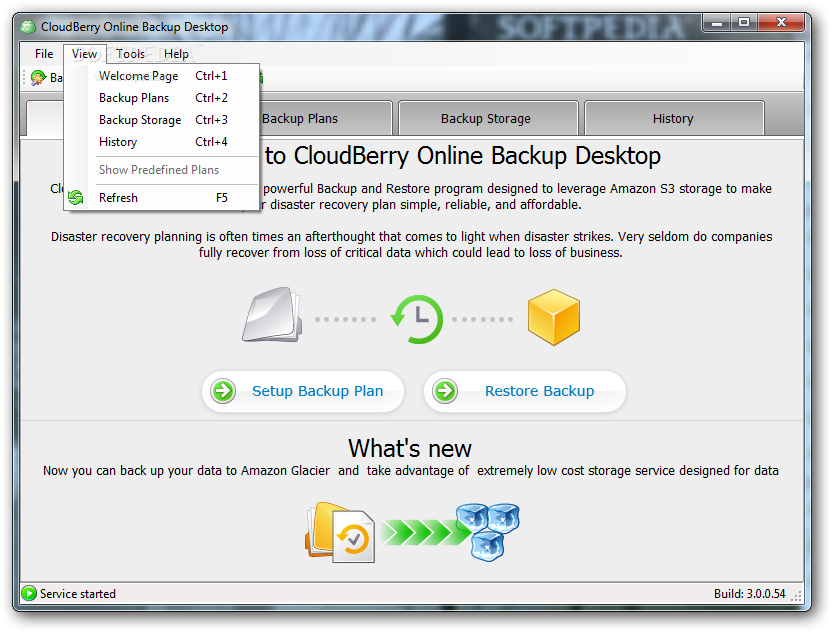Click the yellow storage cube icon
This screenshot has width=832, height=632.
coord(554,317)
